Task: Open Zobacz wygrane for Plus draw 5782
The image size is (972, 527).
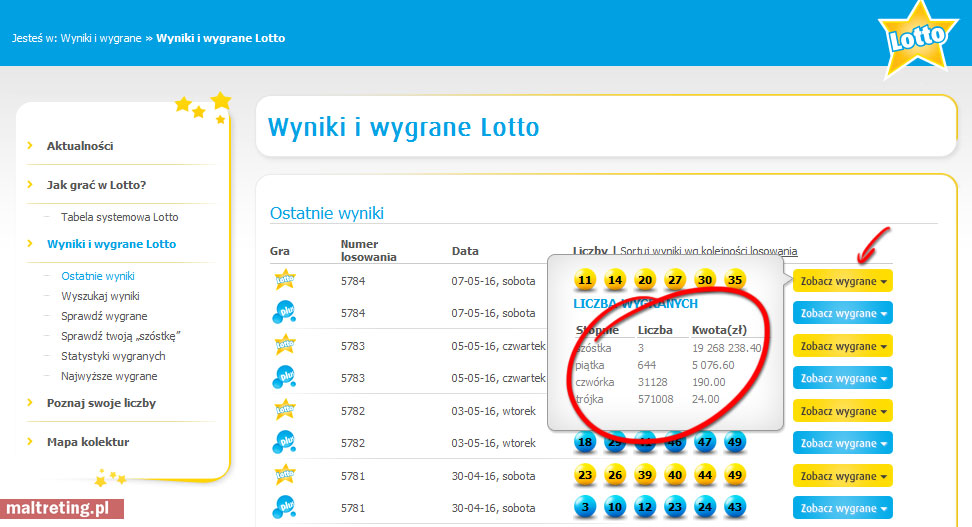Action: (x=842, y=443)
